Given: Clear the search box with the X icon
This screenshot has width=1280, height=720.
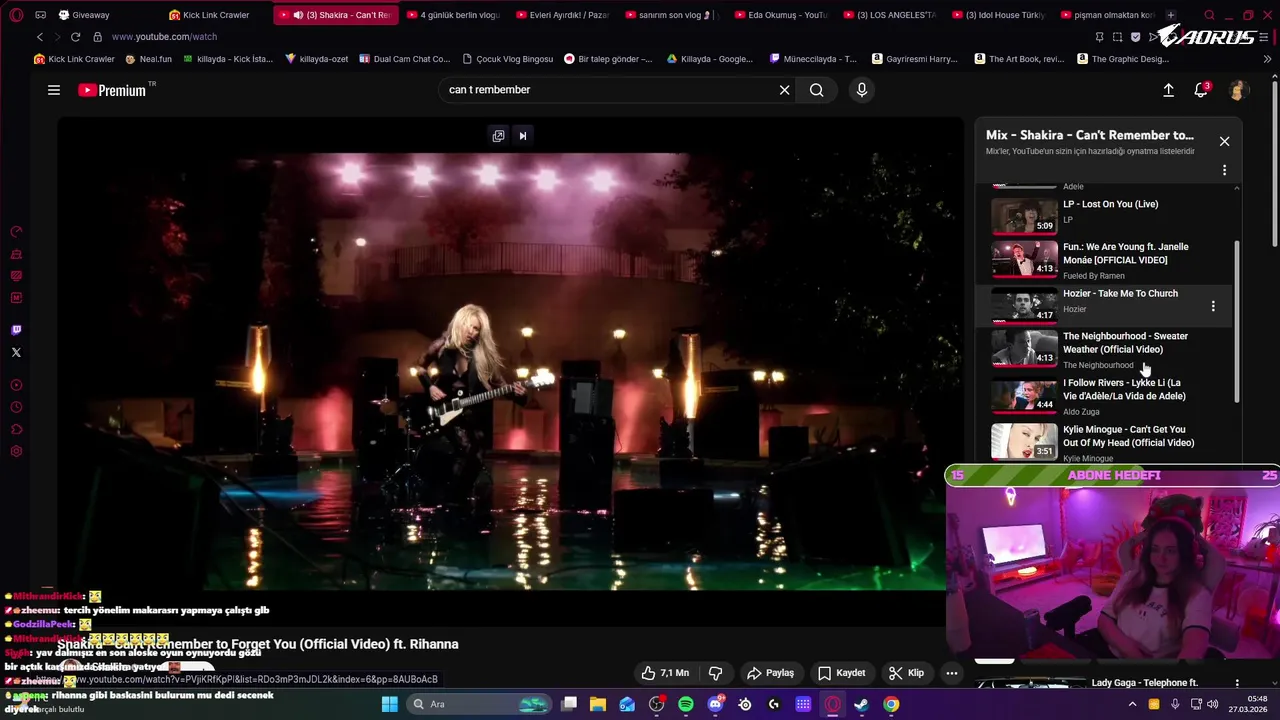Looking at the screenshot, I should (x=784, y=90).
